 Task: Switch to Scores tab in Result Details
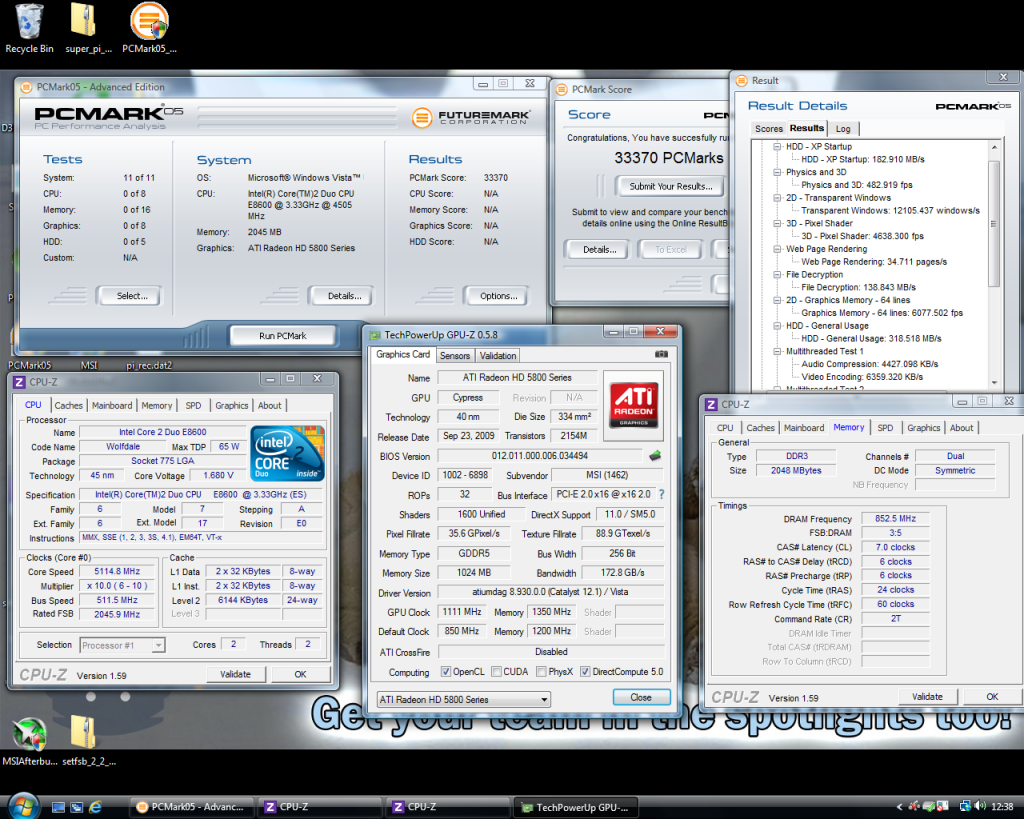tap(769, 129)
